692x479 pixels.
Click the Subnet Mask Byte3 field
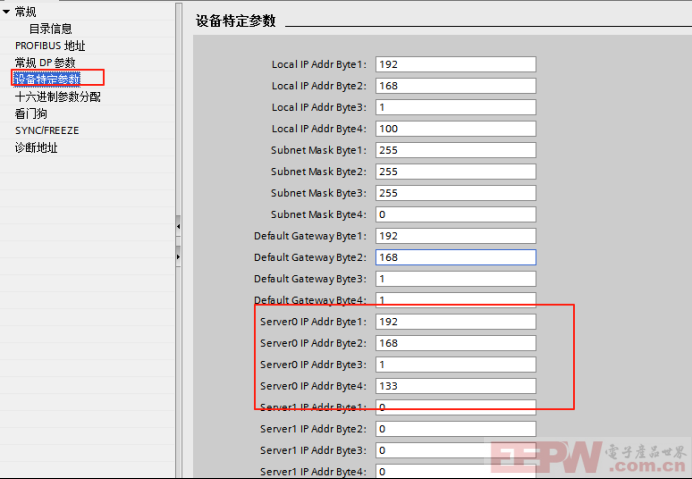tap(456, 193)
